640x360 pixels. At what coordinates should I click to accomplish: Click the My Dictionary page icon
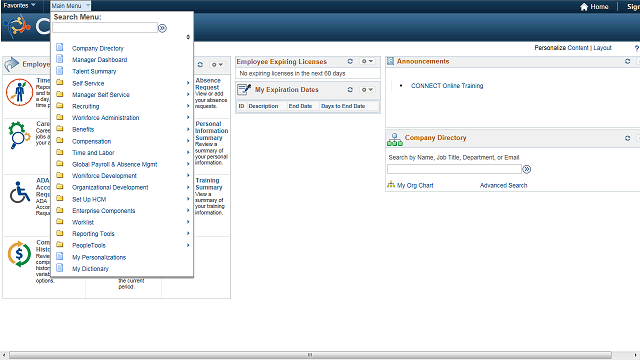click(60, 268)
